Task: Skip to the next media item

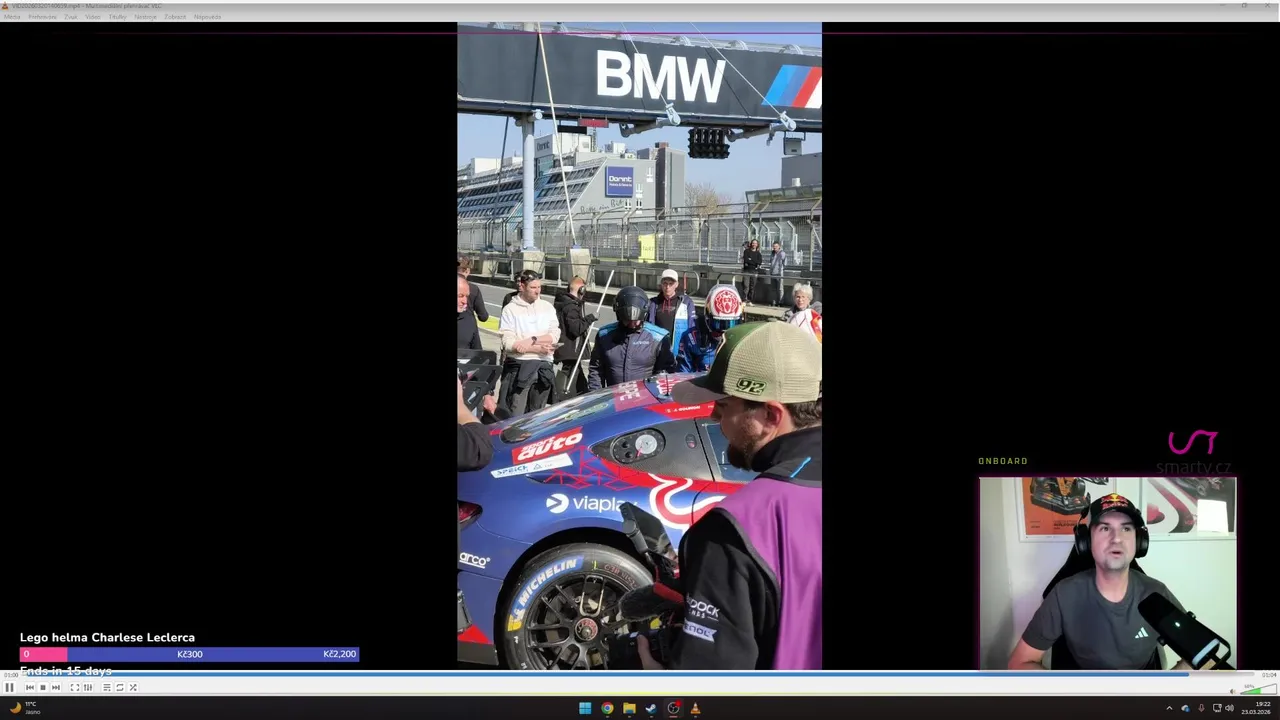Action: 55,687
